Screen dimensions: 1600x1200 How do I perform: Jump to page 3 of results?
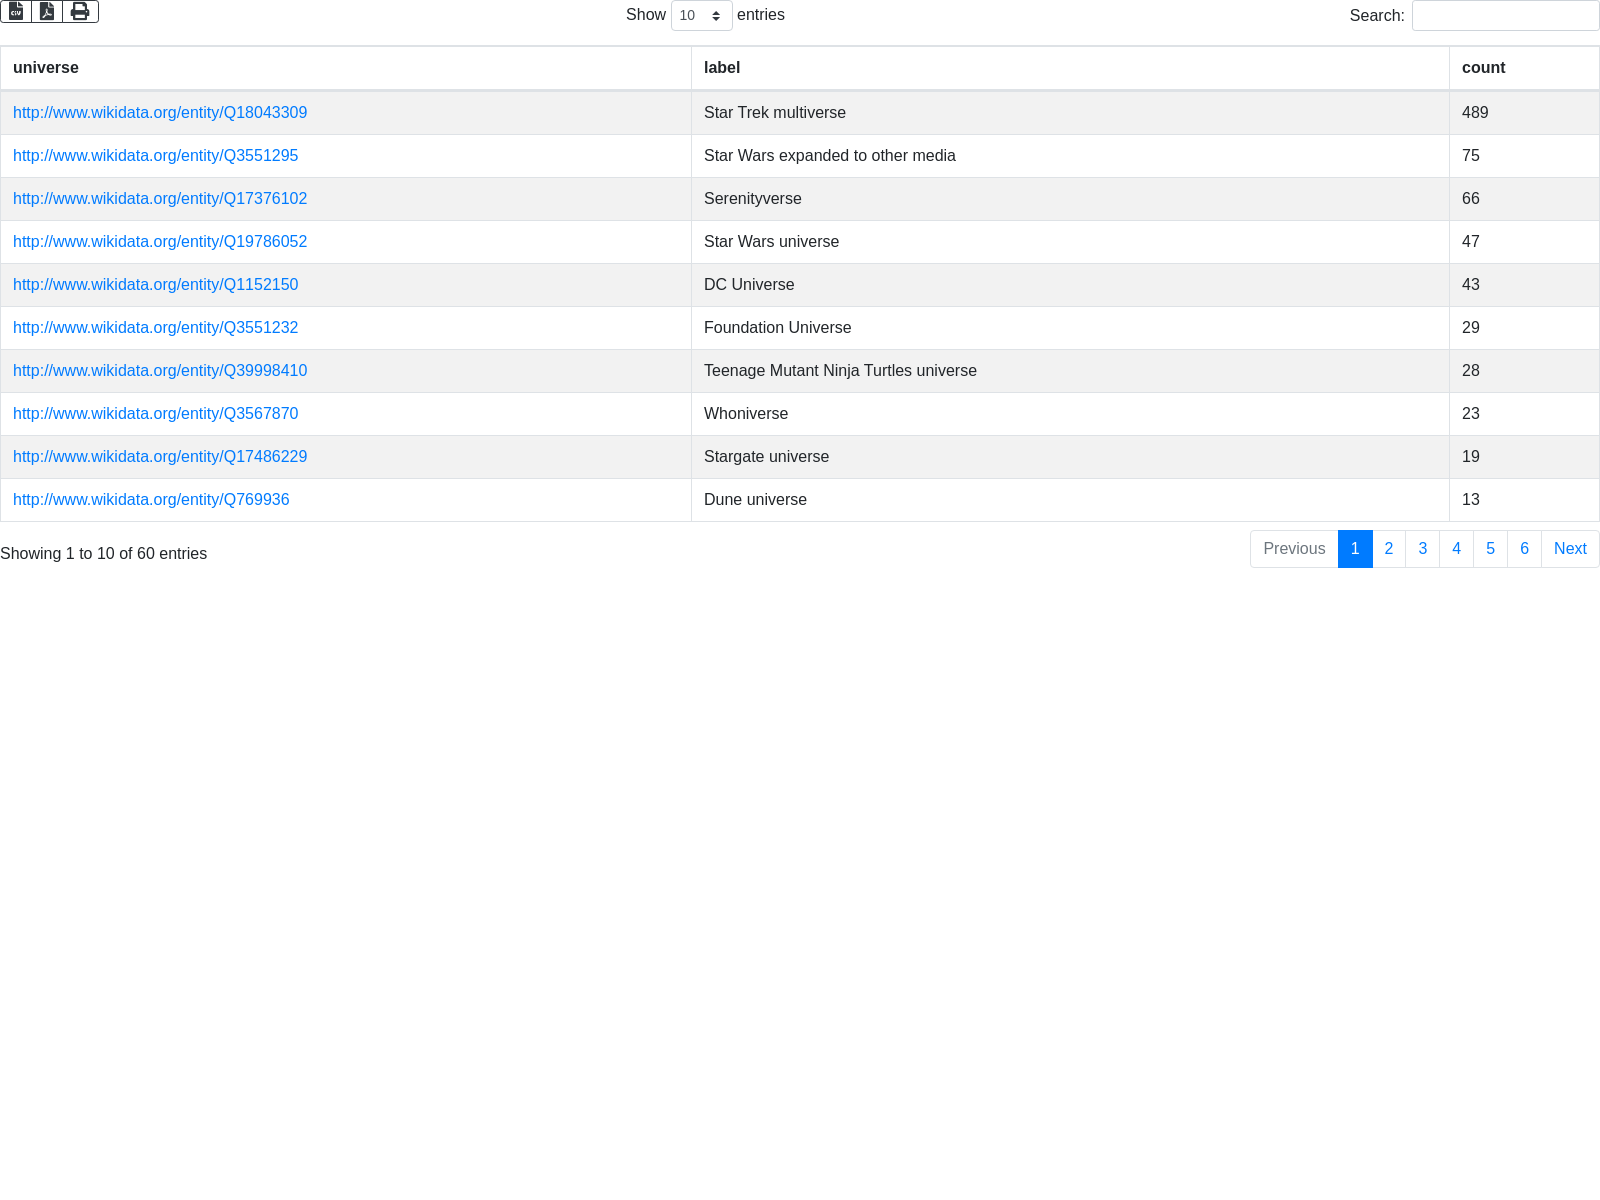click(1422, 549)
